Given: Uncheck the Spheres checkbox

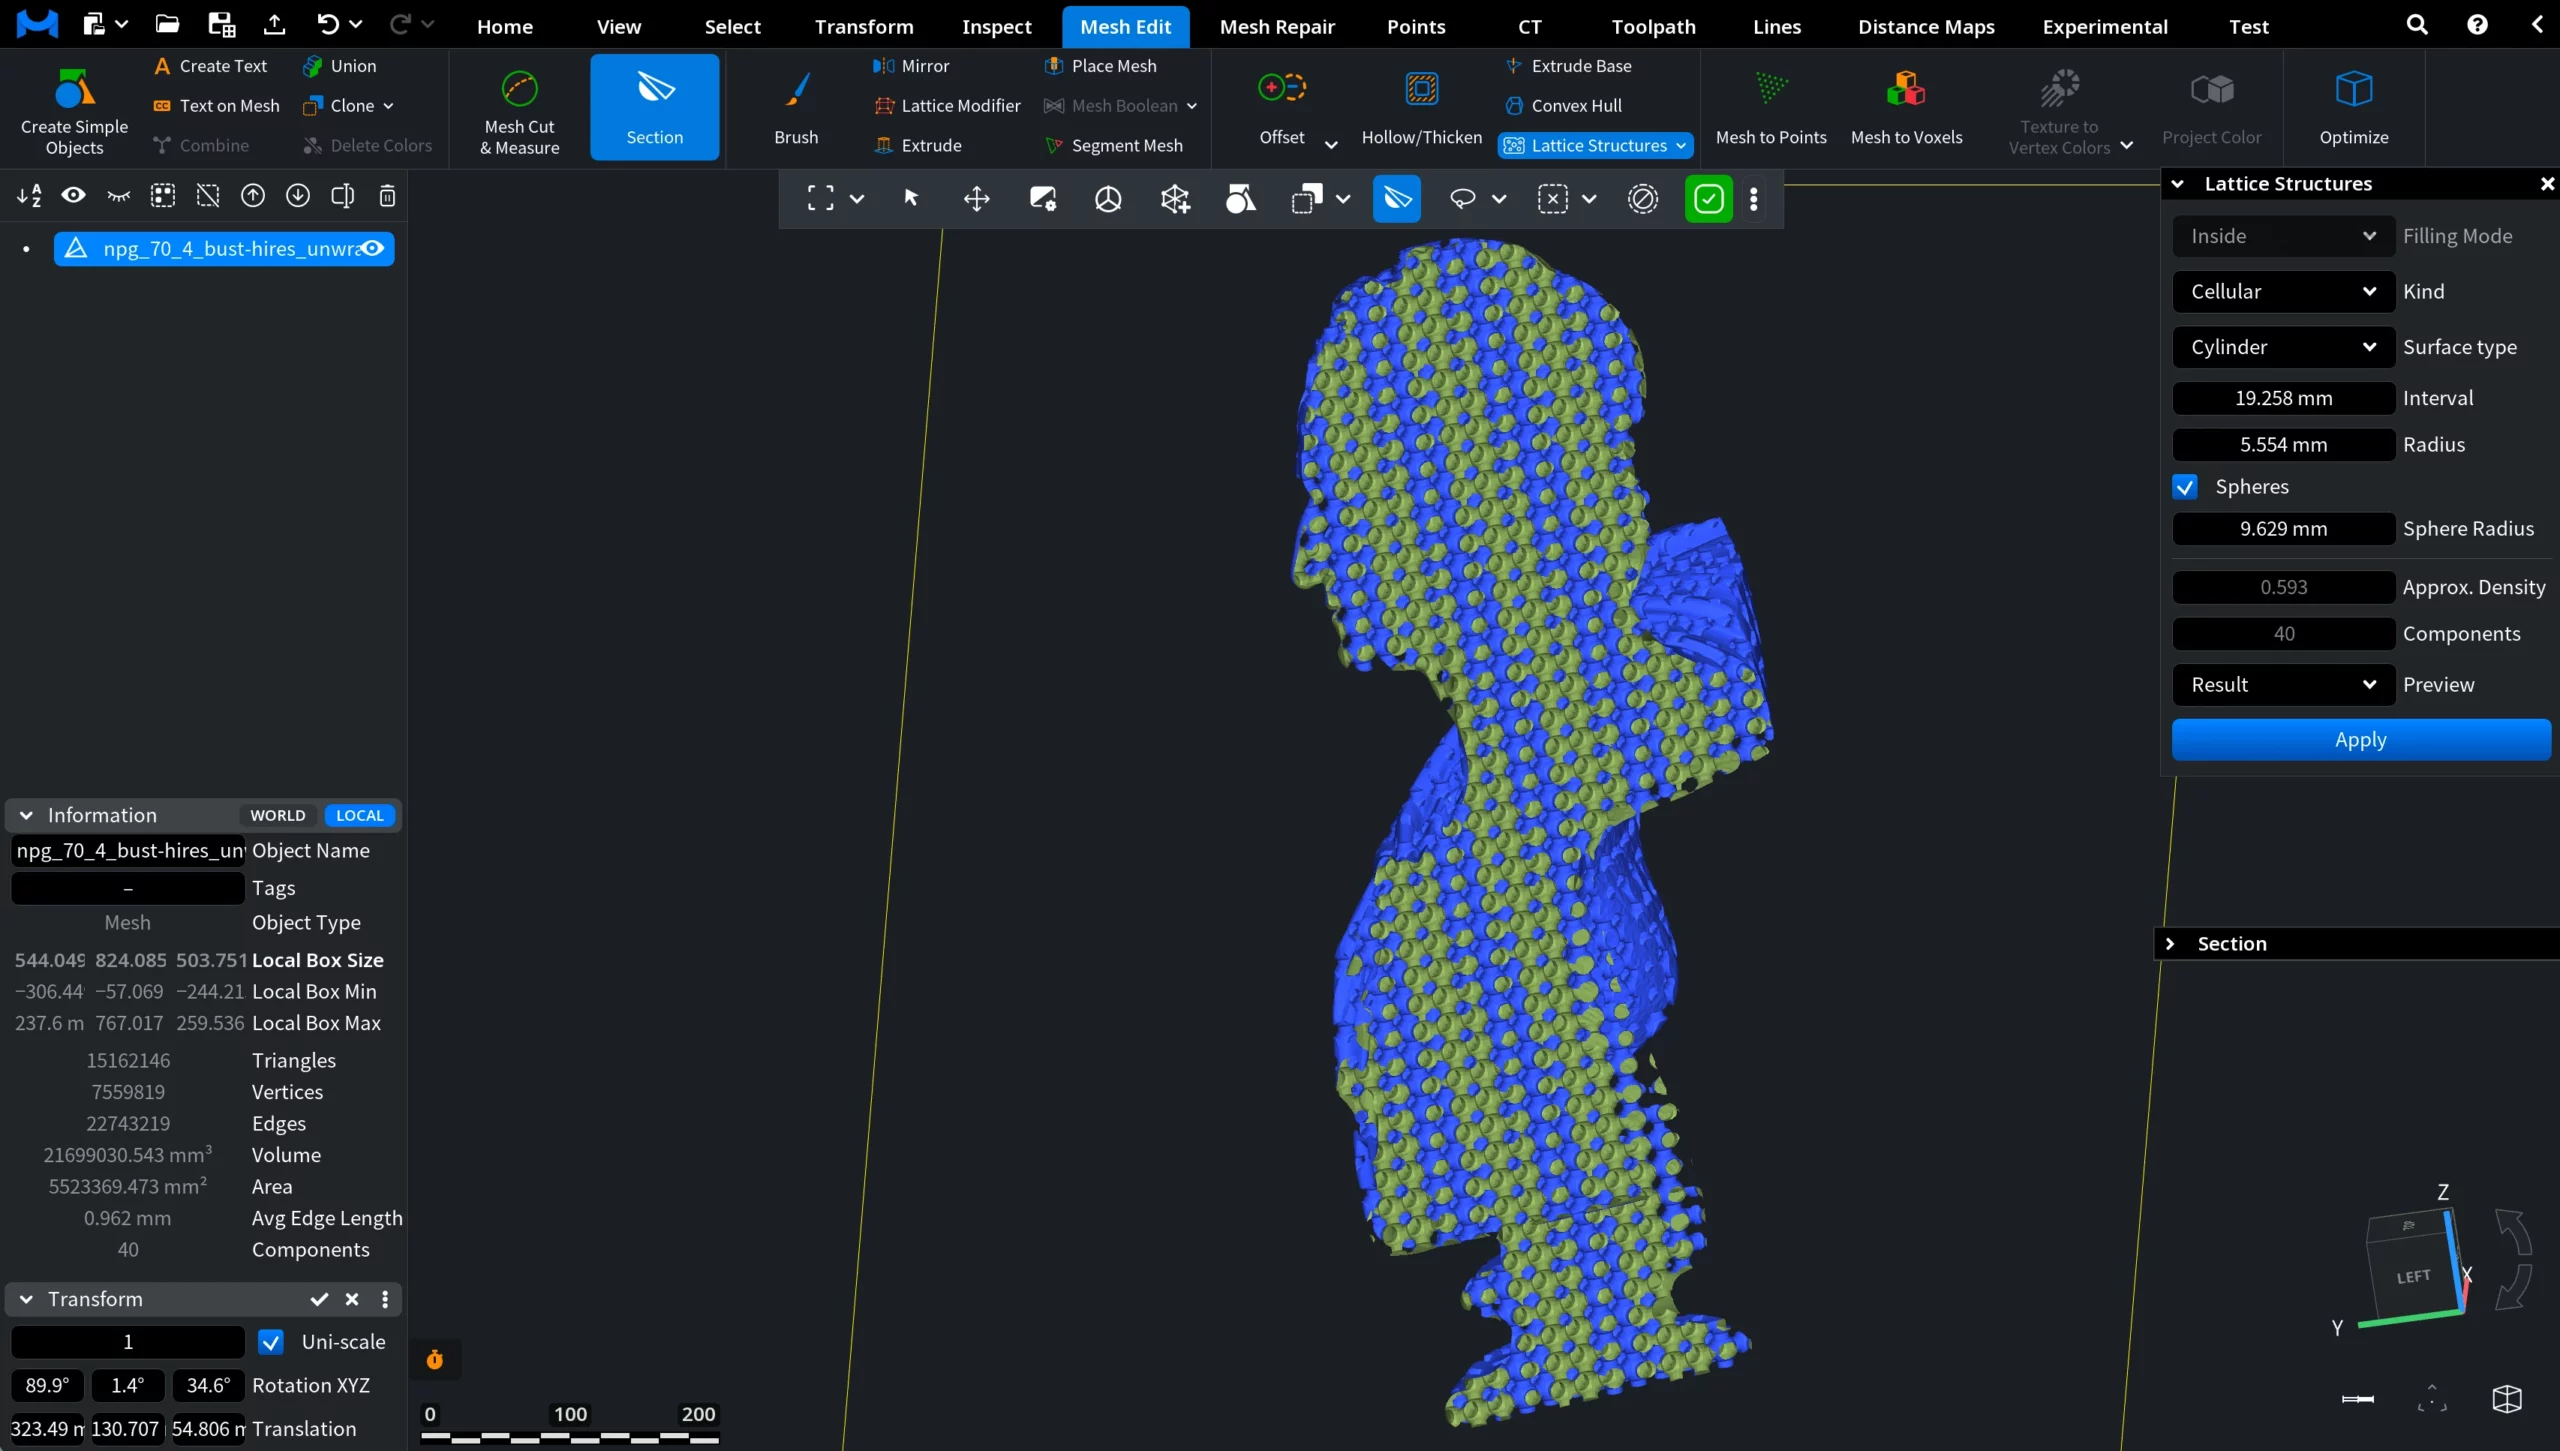Looking at the screenshot, I should [2185, 487].
